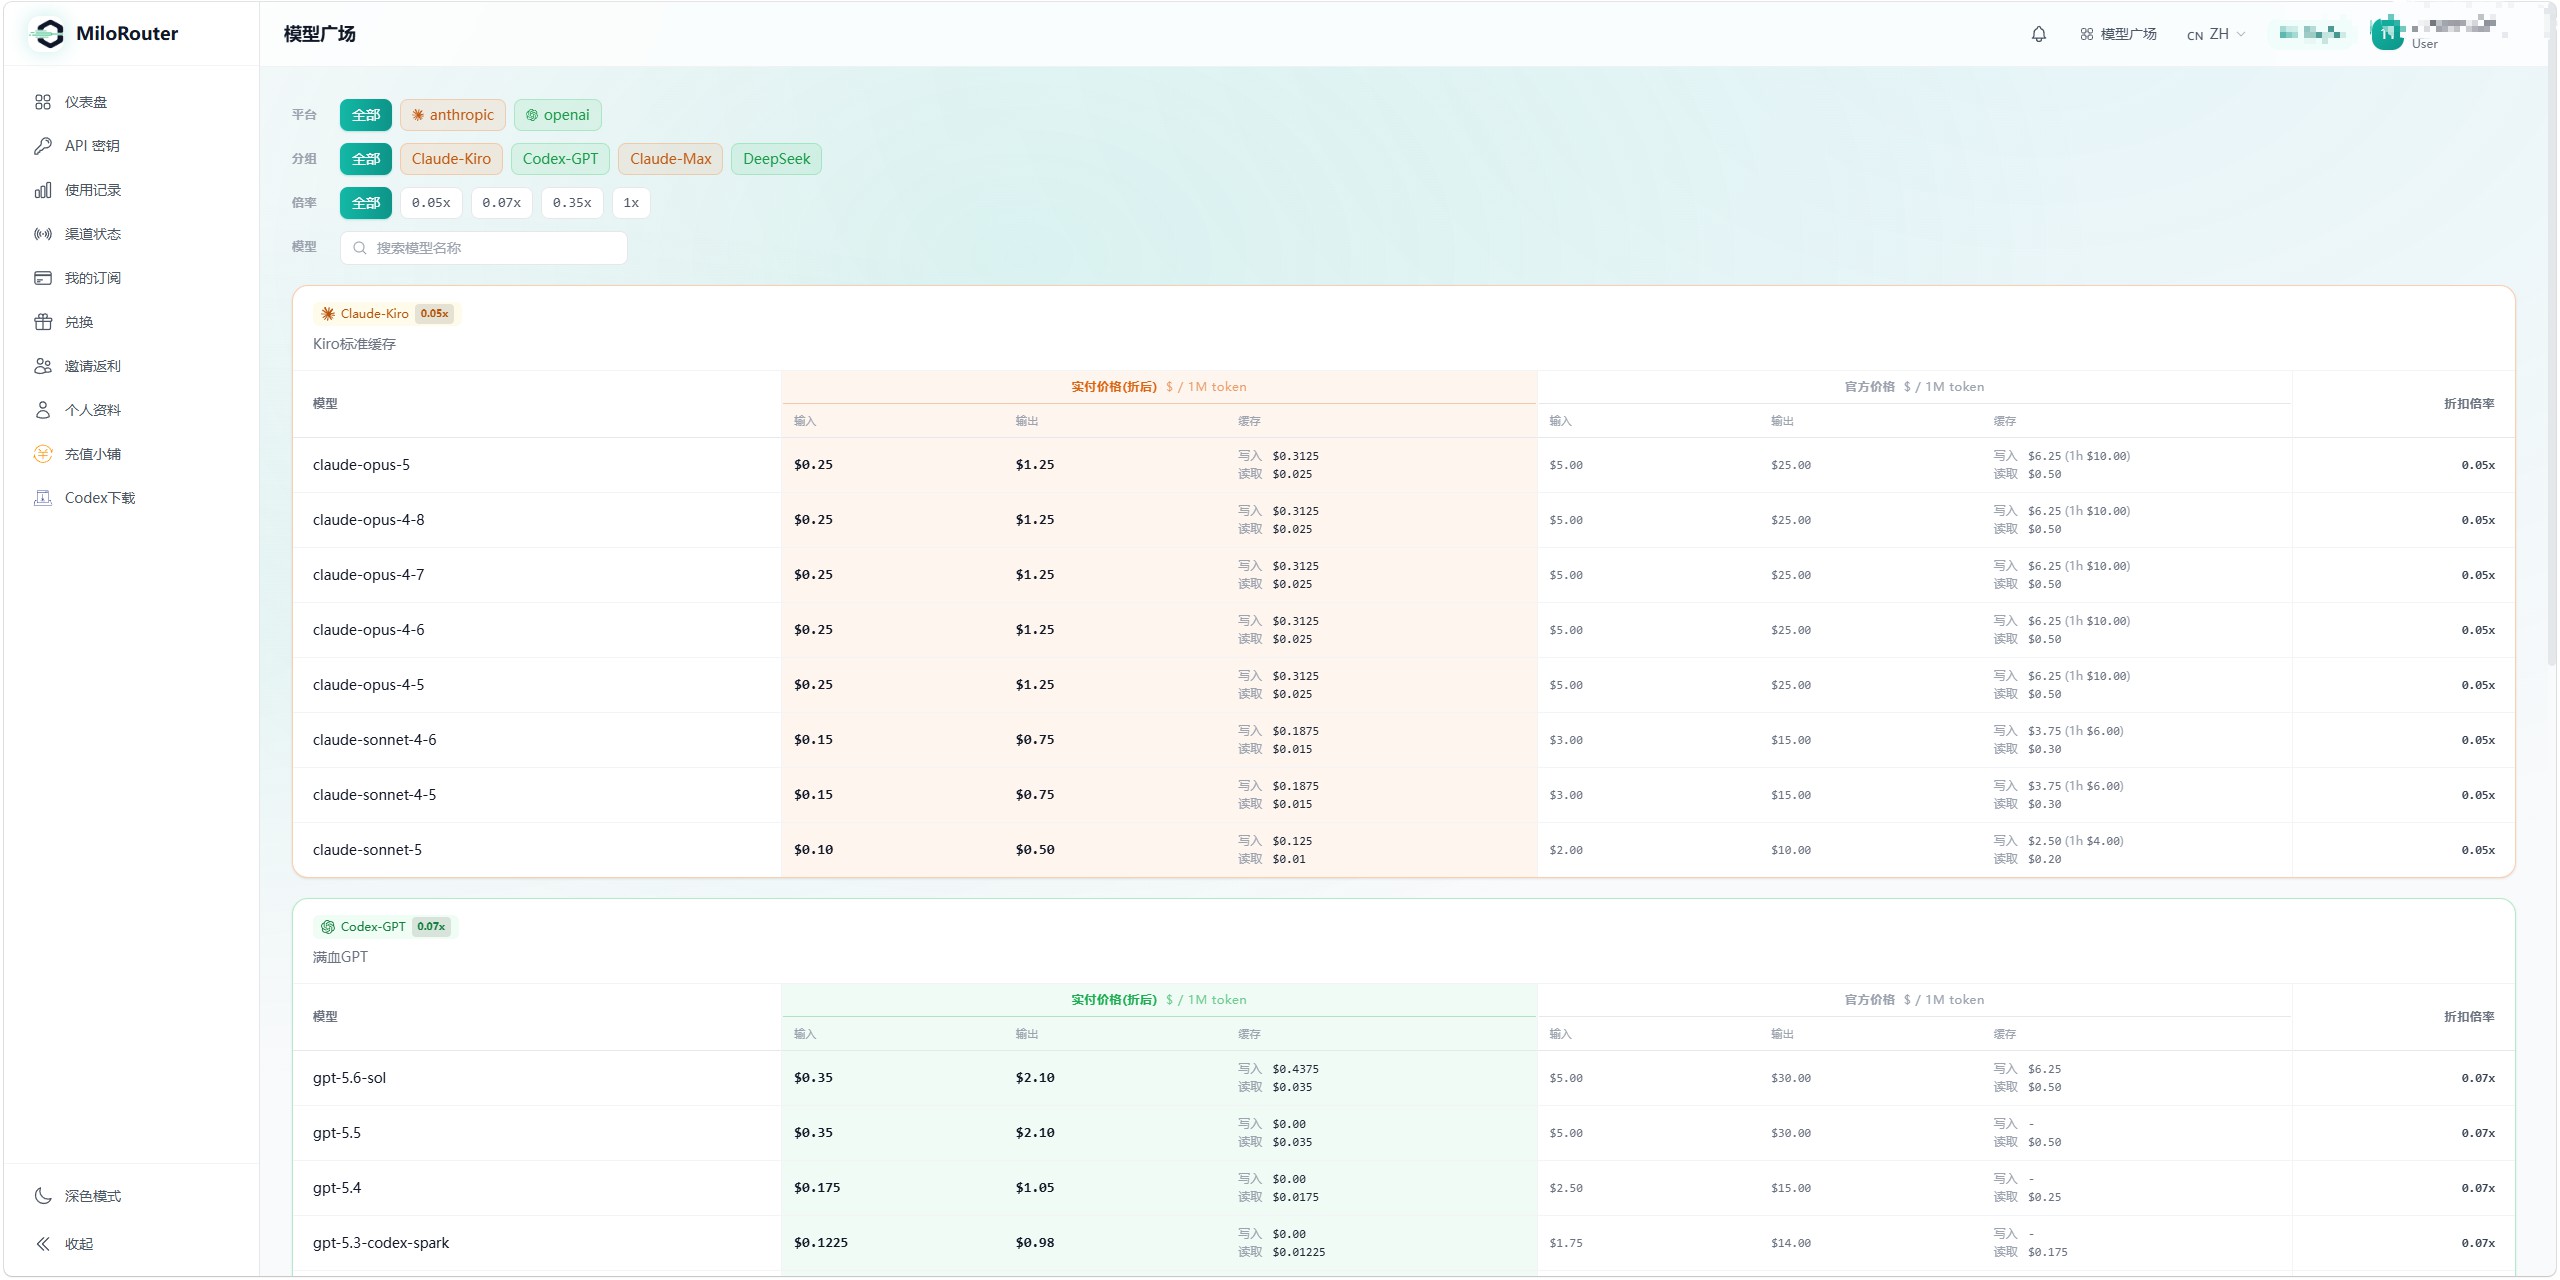Screen dimensions: 2560x1280
Task: Go to 使用记录 in sidebar
Action: pos(131,190)
